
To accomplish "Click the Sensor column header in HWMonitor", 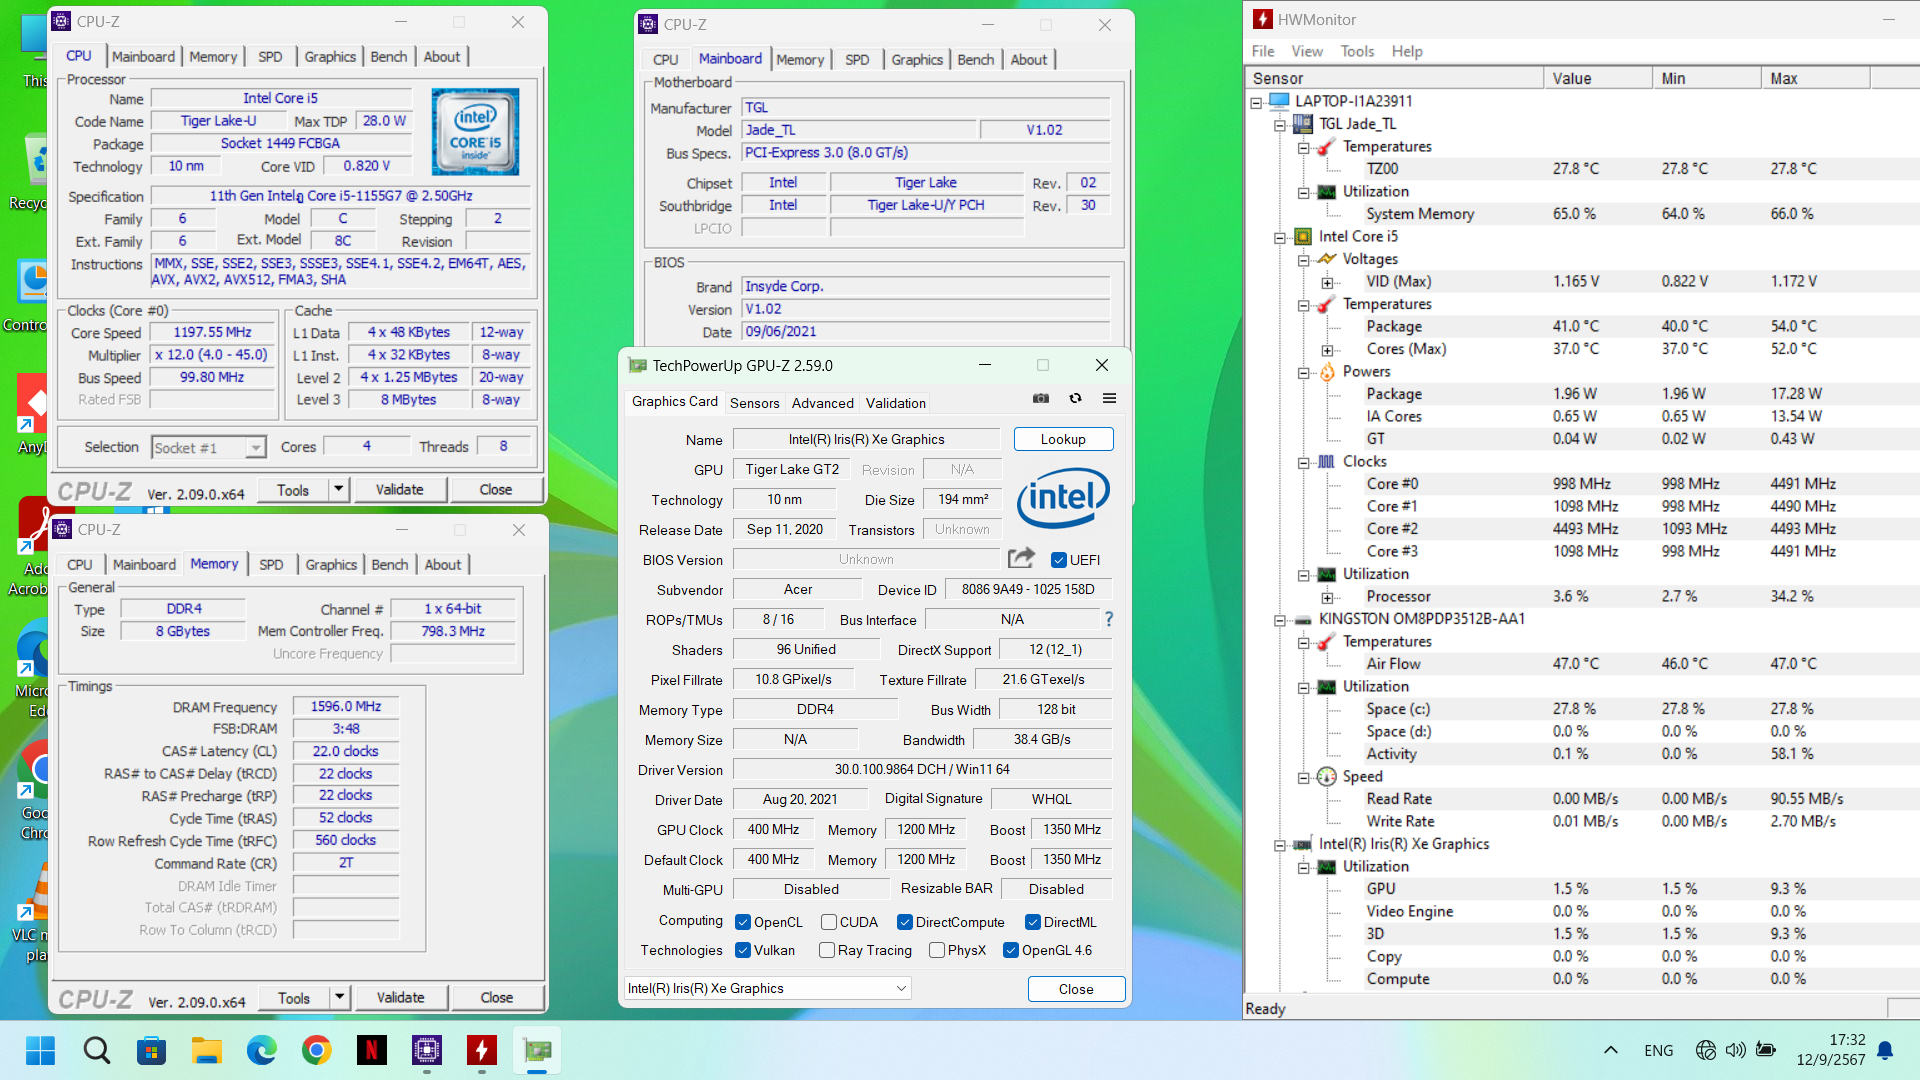I will (1394, 78).
